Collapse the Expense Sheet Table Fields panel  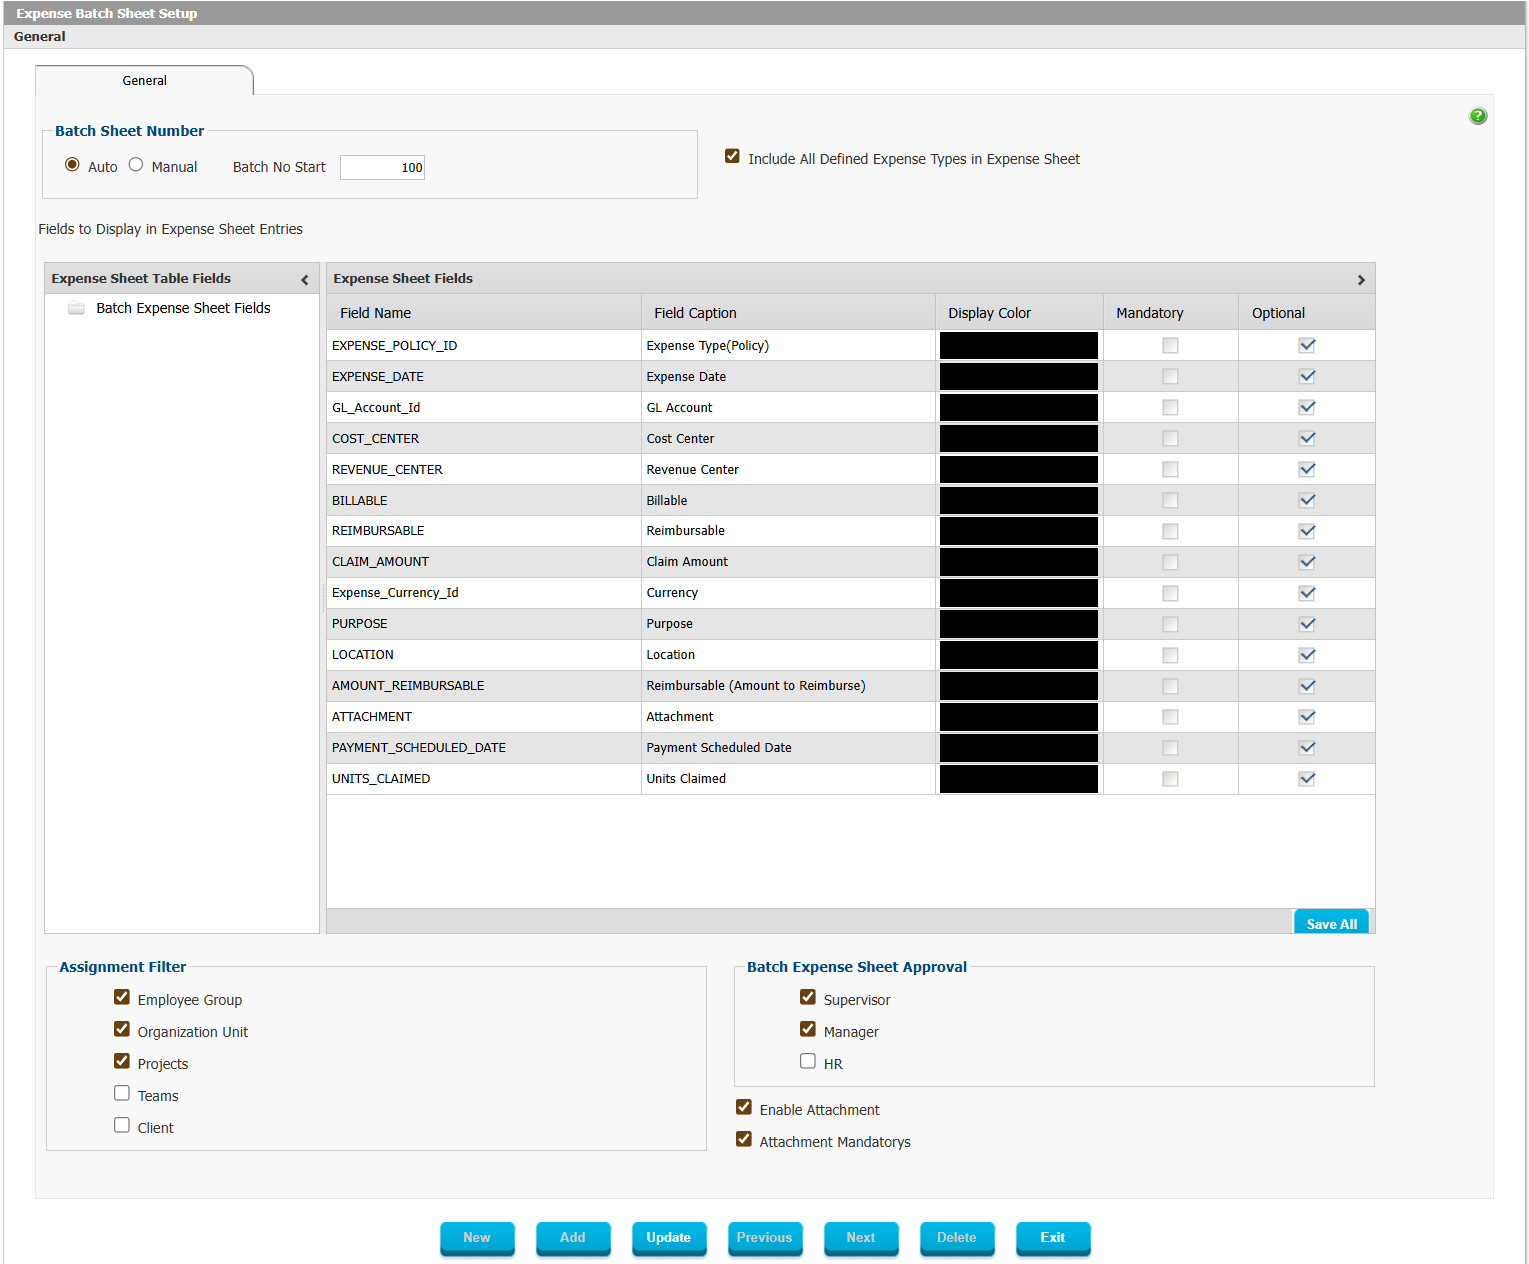click(x=305, y=280)
